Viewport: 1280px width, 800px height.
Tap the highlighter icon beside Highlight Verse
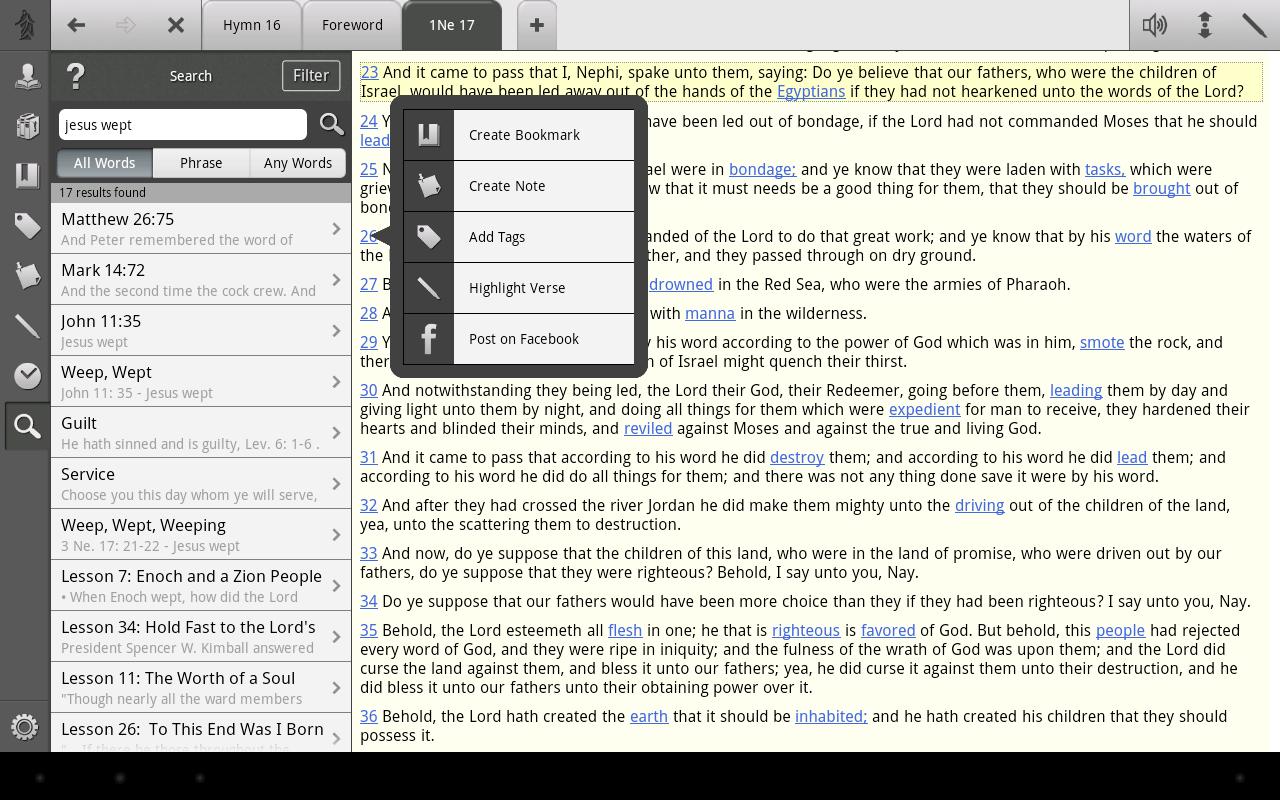pyautogui.click(x=429, y=288)
